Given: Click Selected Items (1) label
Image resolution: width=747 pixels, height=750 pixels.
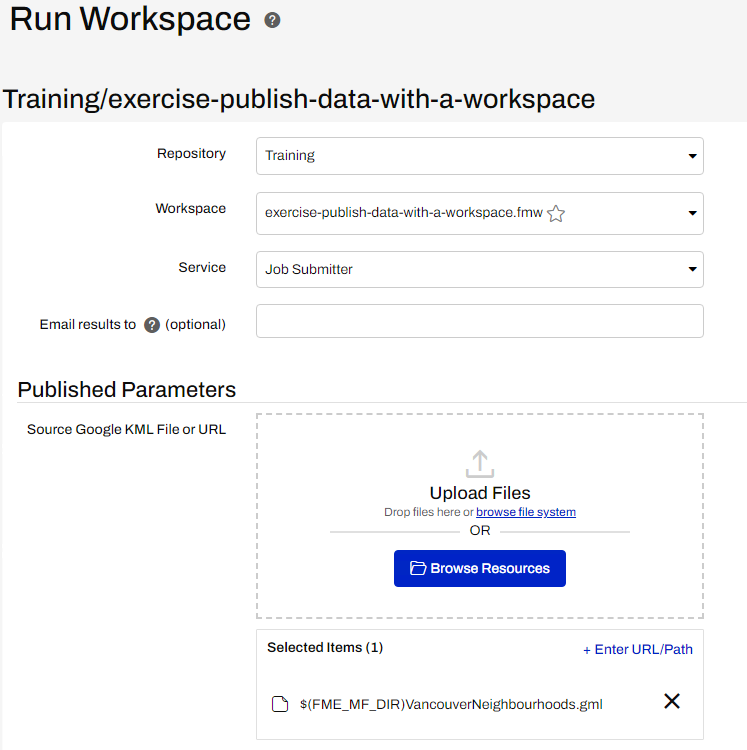Looking at the screenshot, I should coord(325,647).
